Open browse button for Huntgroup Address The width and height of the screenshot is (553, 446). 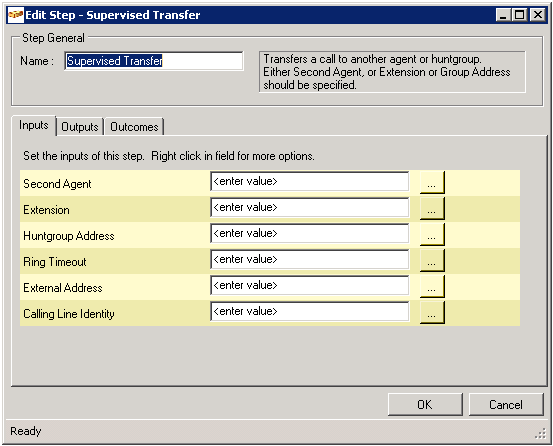coord(432,234)
